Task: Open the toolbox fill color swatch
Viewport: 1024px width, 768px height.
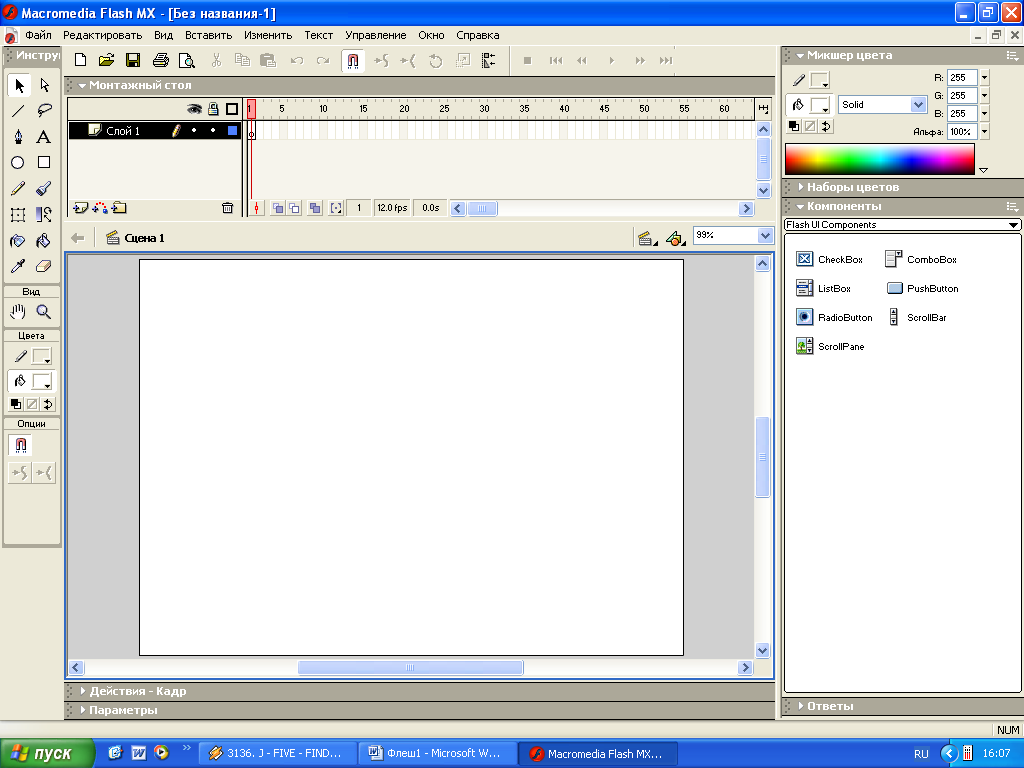Action: [x=42, y=381]
